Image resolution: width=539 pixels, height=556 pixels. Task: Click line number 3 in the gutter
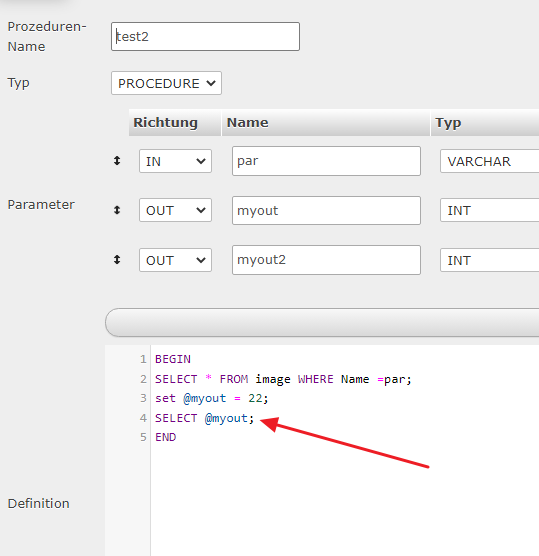click(143, 398)
